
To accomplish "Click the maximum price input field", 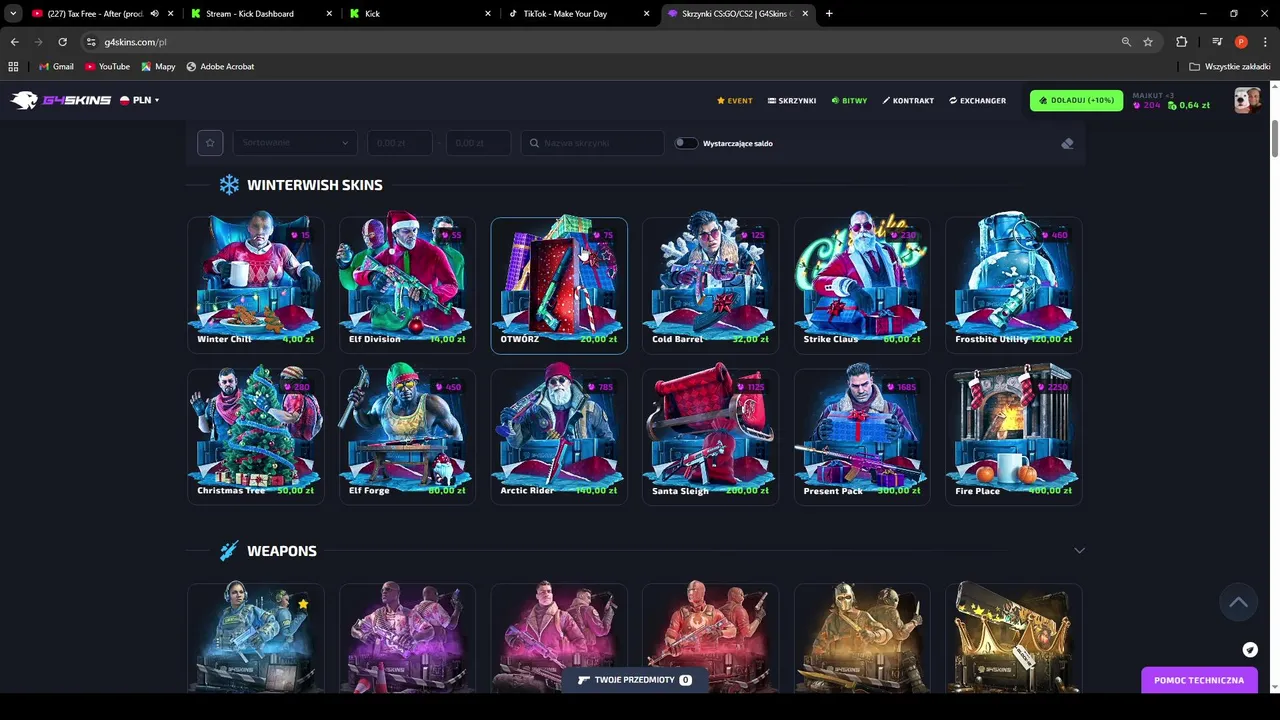I will tap(478, 143).
